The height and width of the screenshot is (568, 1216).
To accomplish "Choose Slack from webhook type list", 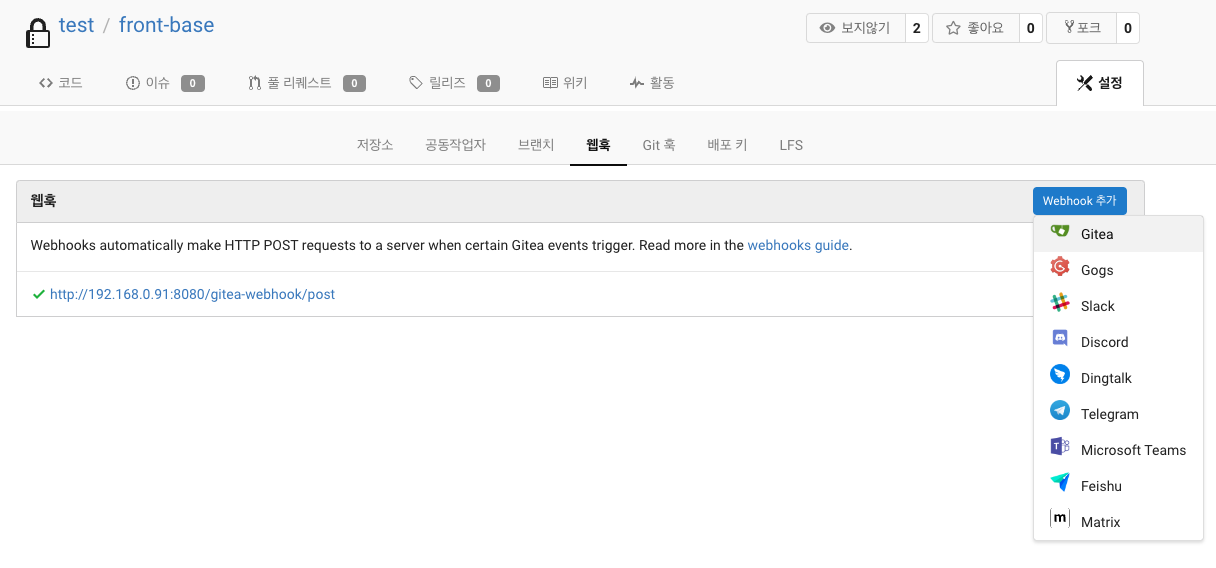I will tap(1118, 306).
